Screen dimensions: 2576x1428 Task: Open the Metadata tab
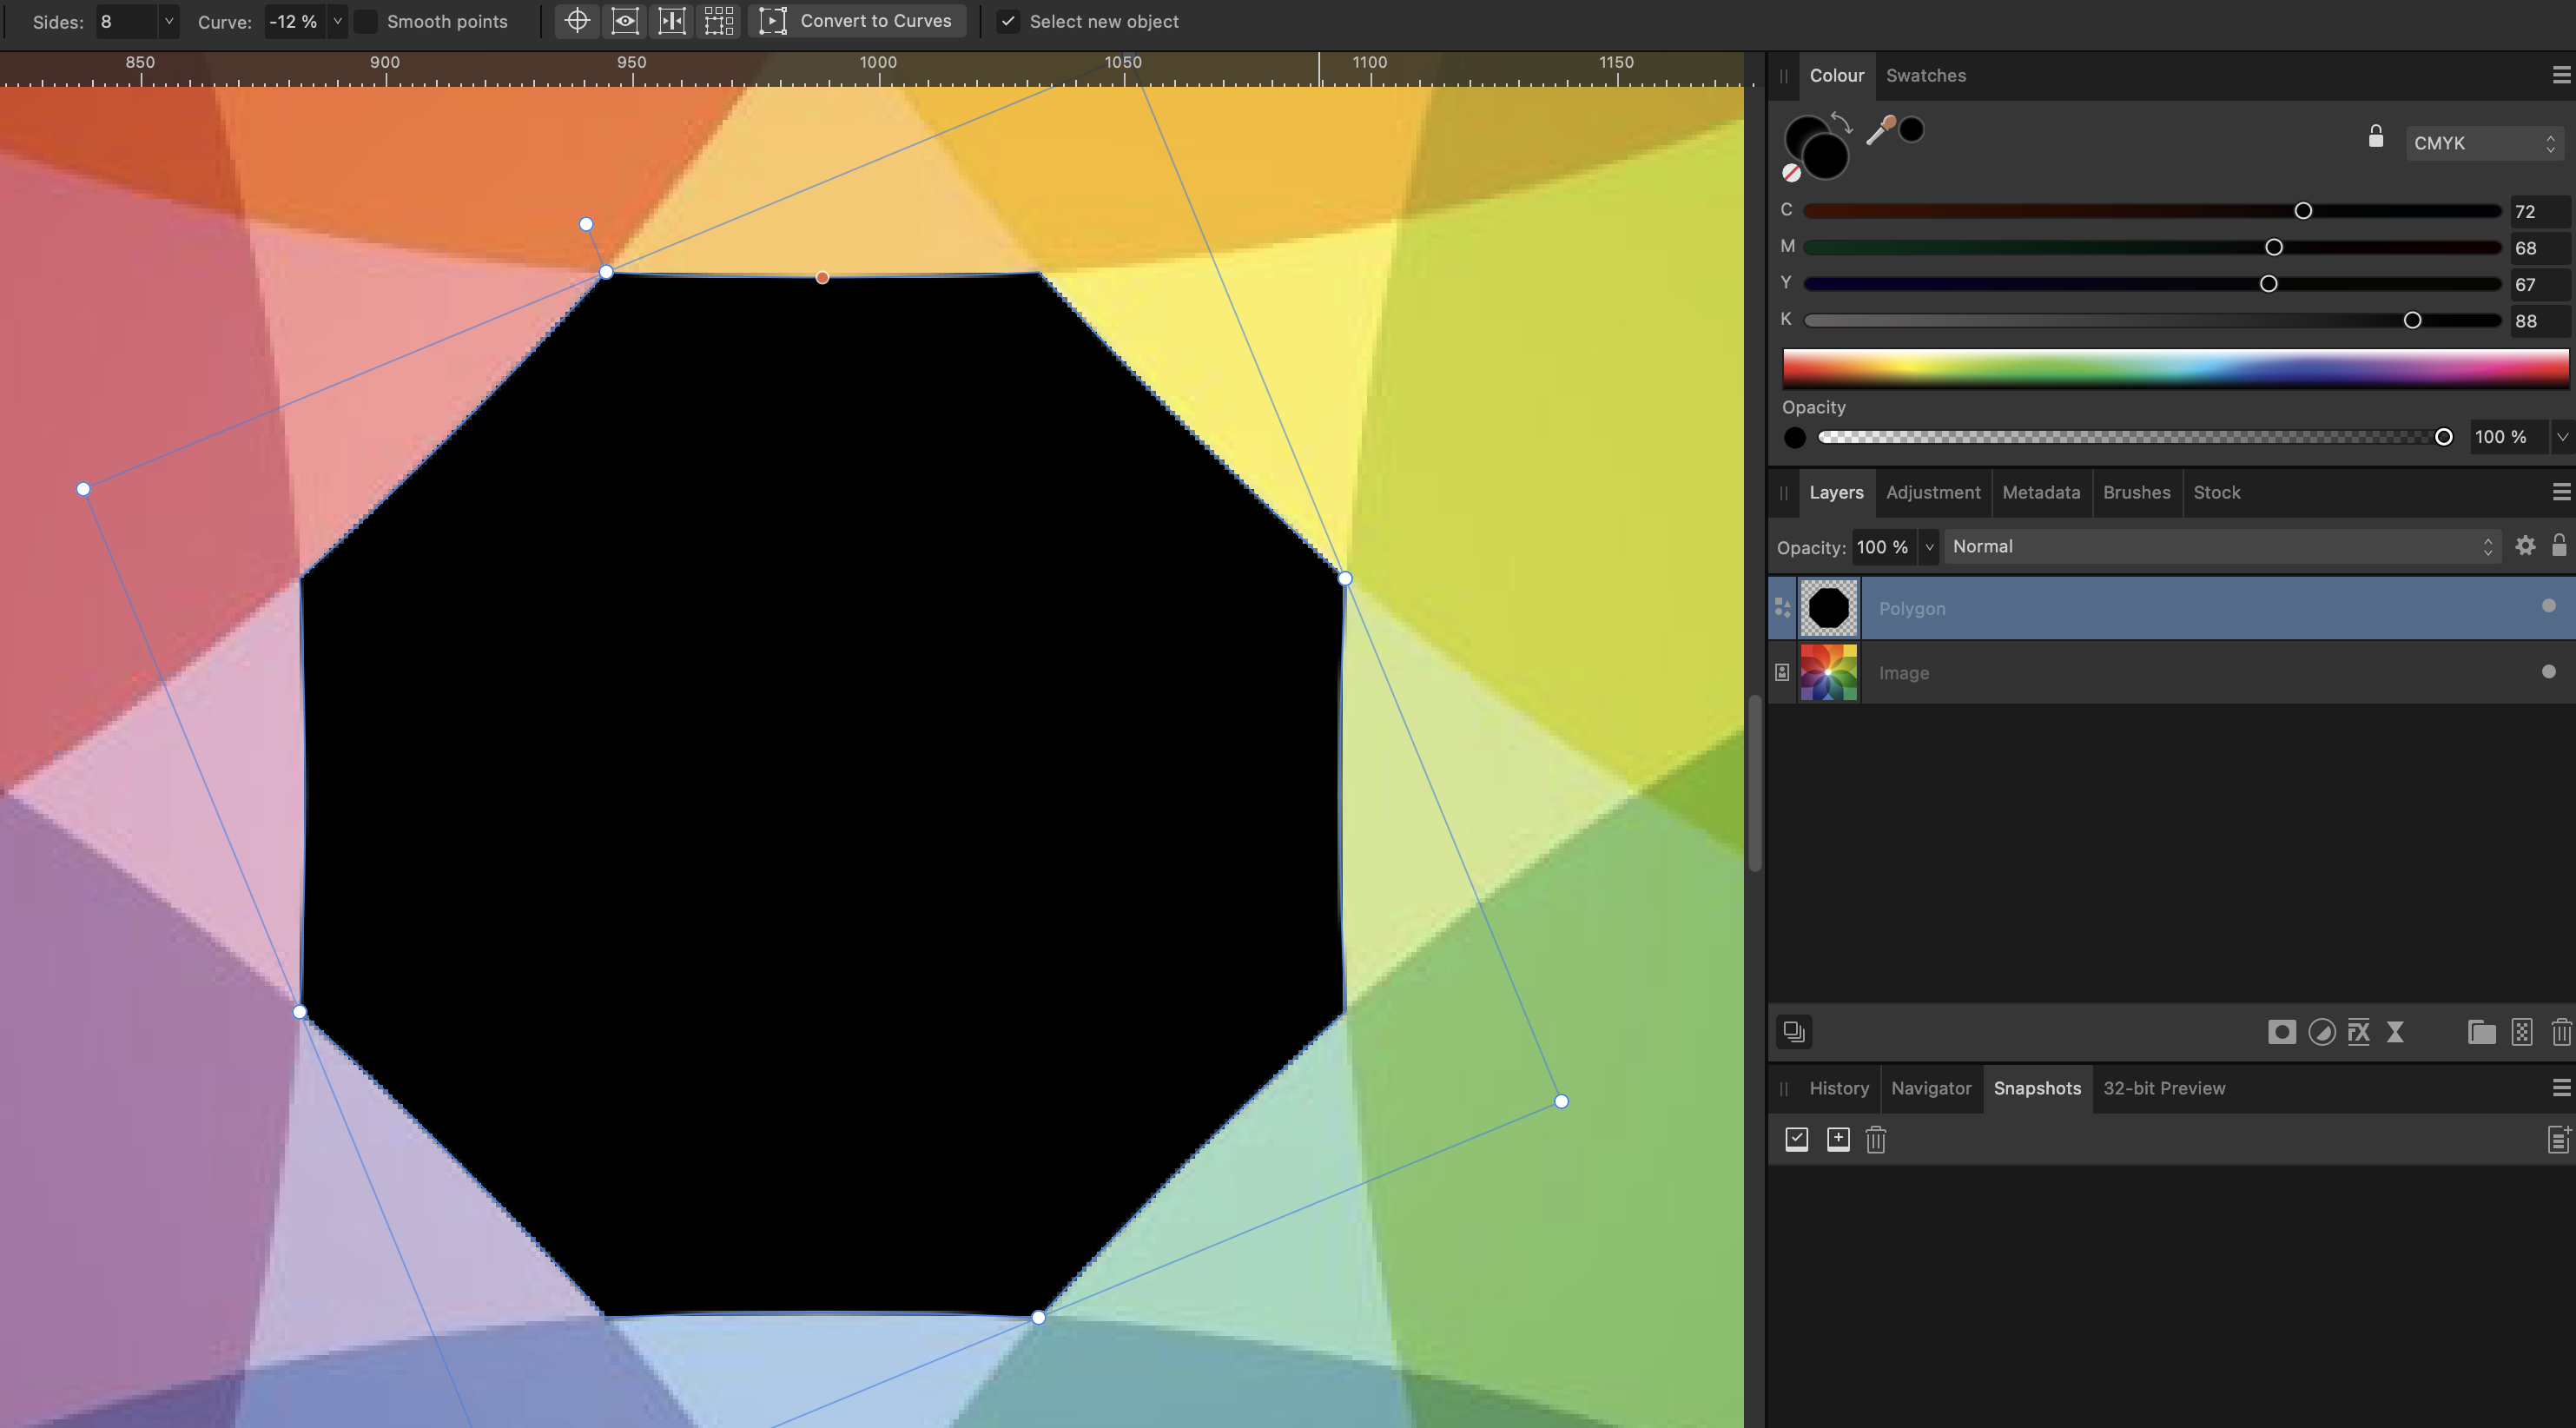pos(2040,493)
